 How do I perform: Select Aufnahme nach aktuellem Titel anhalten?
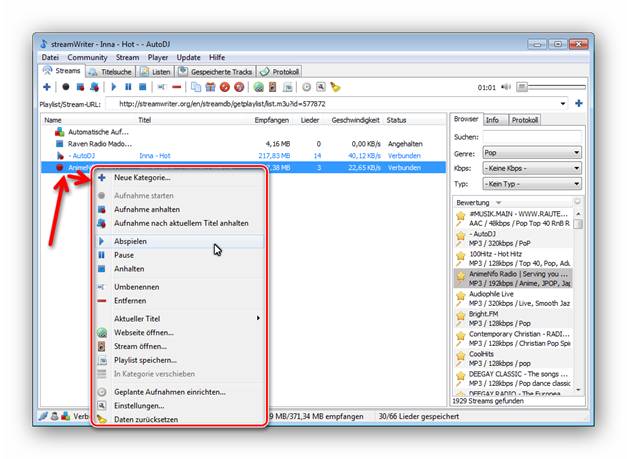click(x=181, y=223)
